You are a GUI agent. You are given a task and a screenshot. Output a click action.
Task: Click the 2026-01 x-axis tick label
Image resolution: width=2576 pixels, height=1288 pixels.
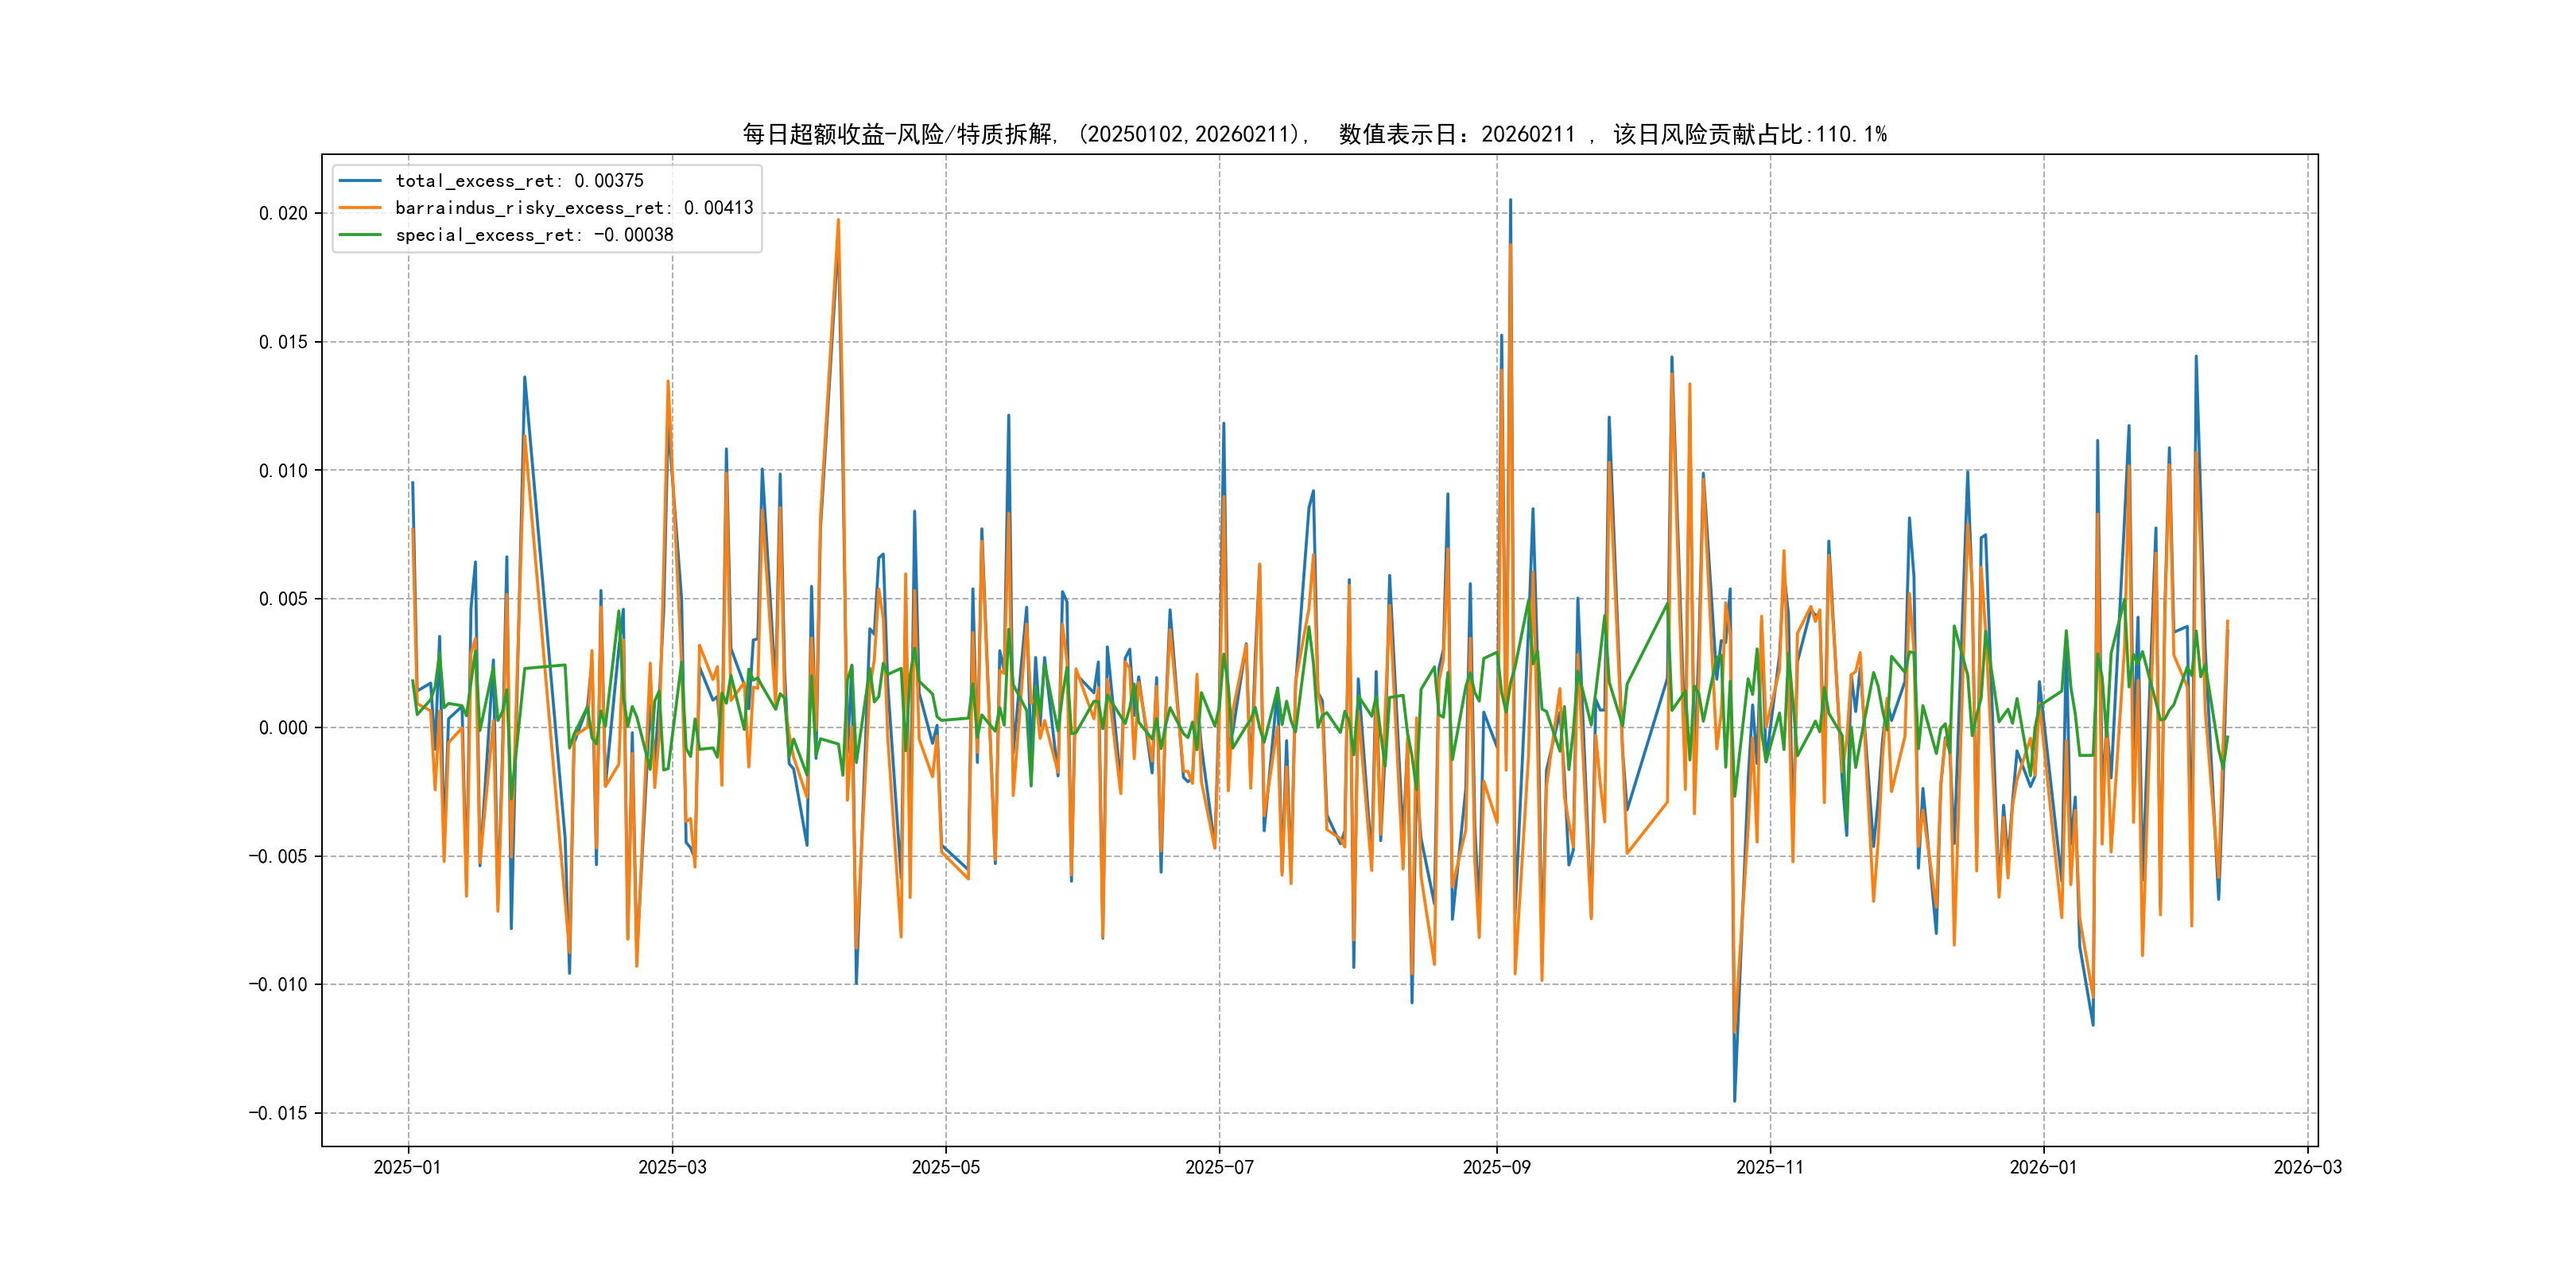point(2043,1167)
